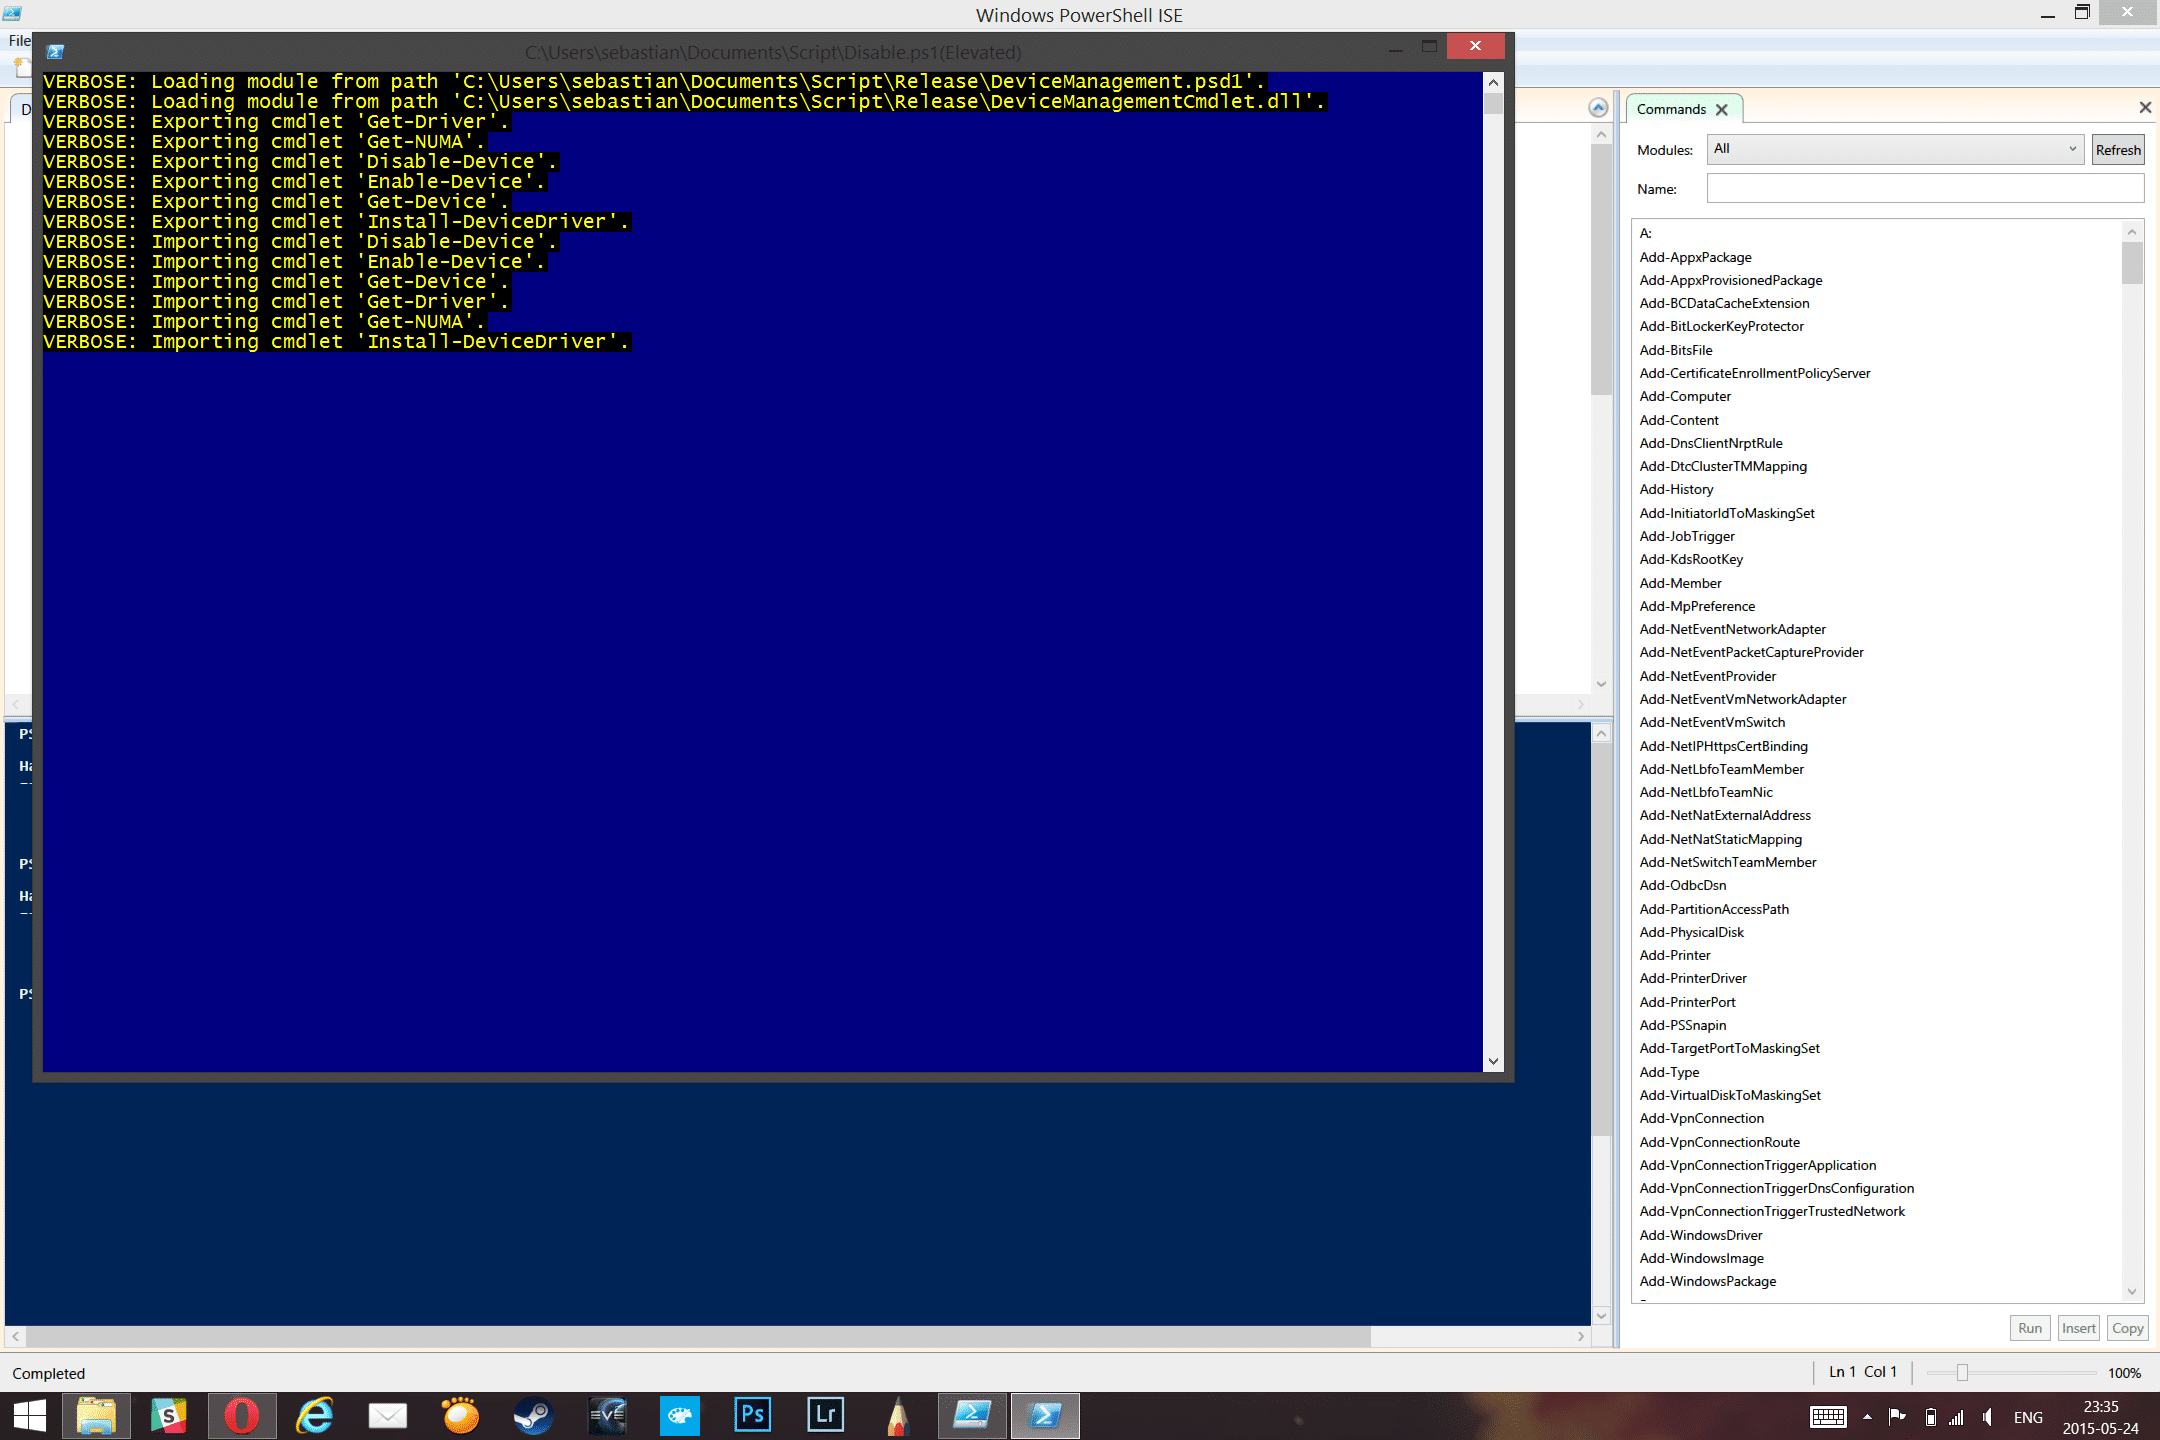Change the ENG input language
Image resolution: width=2160 pixels, height=1440 pixels.
tap(2028, 1417)
